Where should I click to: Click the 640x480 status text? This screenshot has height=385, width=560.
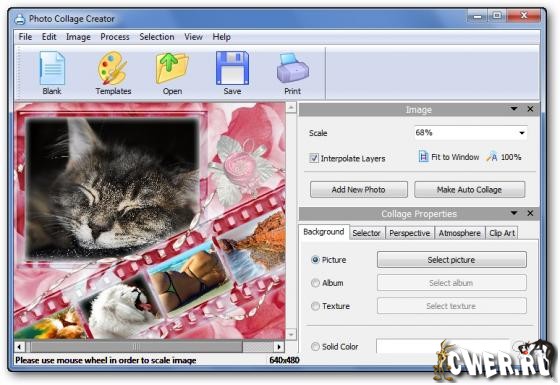coord(284,360)
